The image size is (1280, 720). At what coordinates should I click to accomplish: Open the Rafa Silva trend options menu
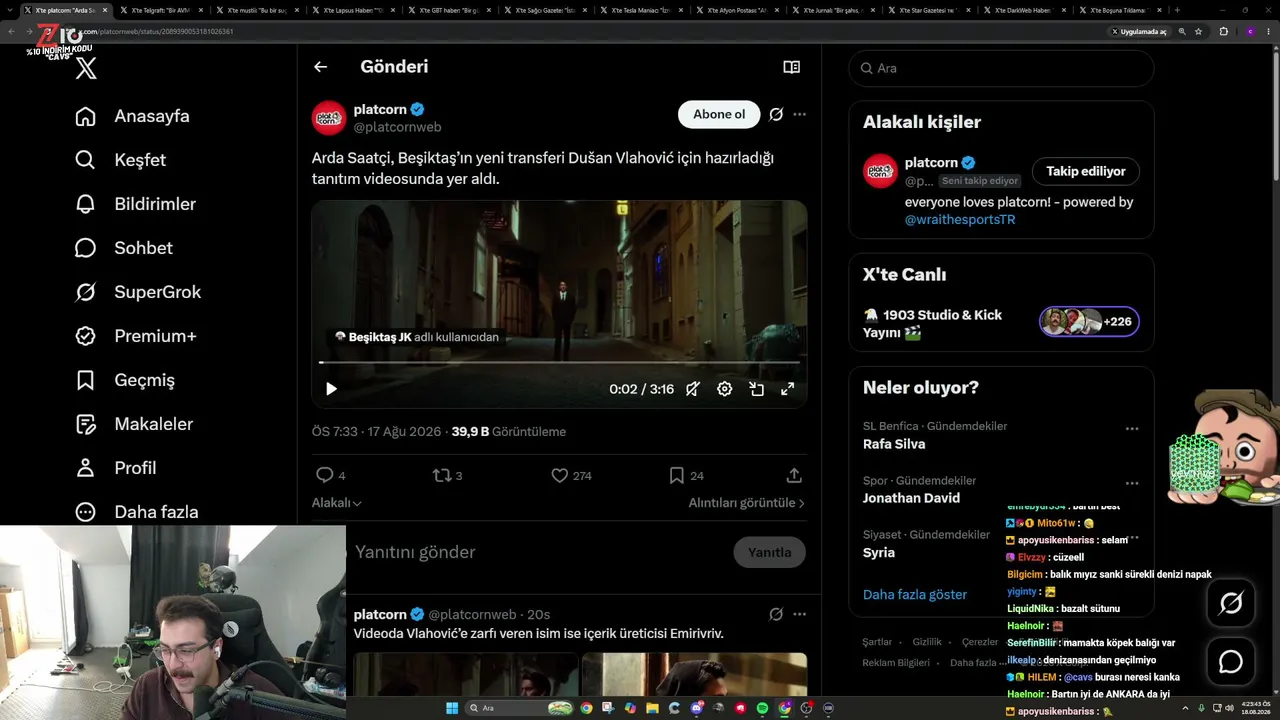click(1132, 428)
